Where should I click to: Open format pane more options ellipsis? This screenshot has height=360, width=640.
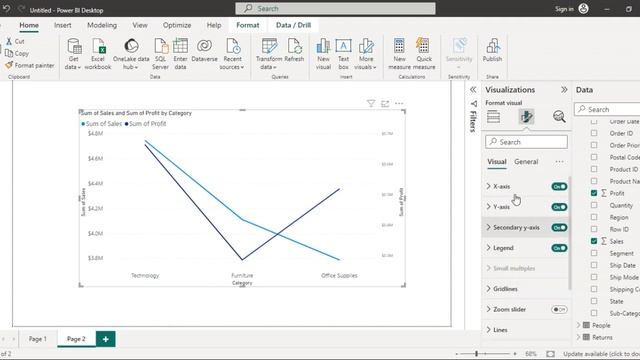point(559,162)
